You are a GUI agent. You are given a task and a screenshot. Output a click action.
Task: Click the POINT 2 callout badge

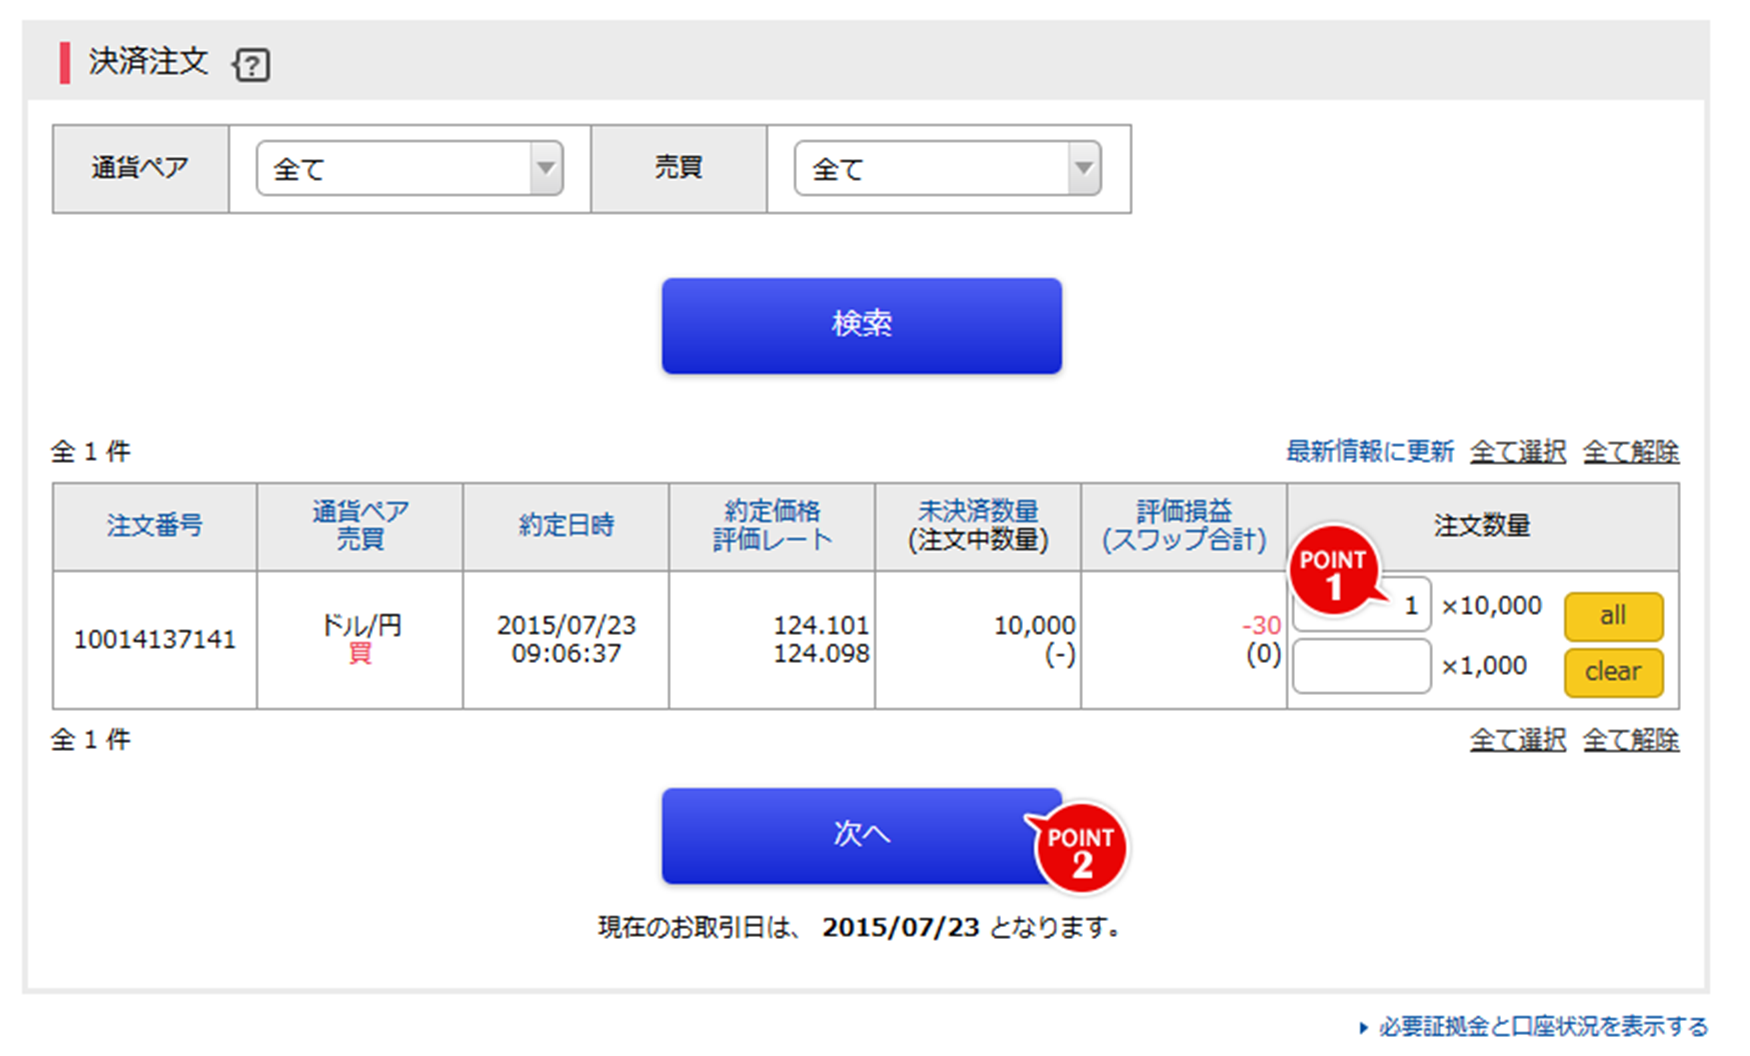pos(1081,849)
